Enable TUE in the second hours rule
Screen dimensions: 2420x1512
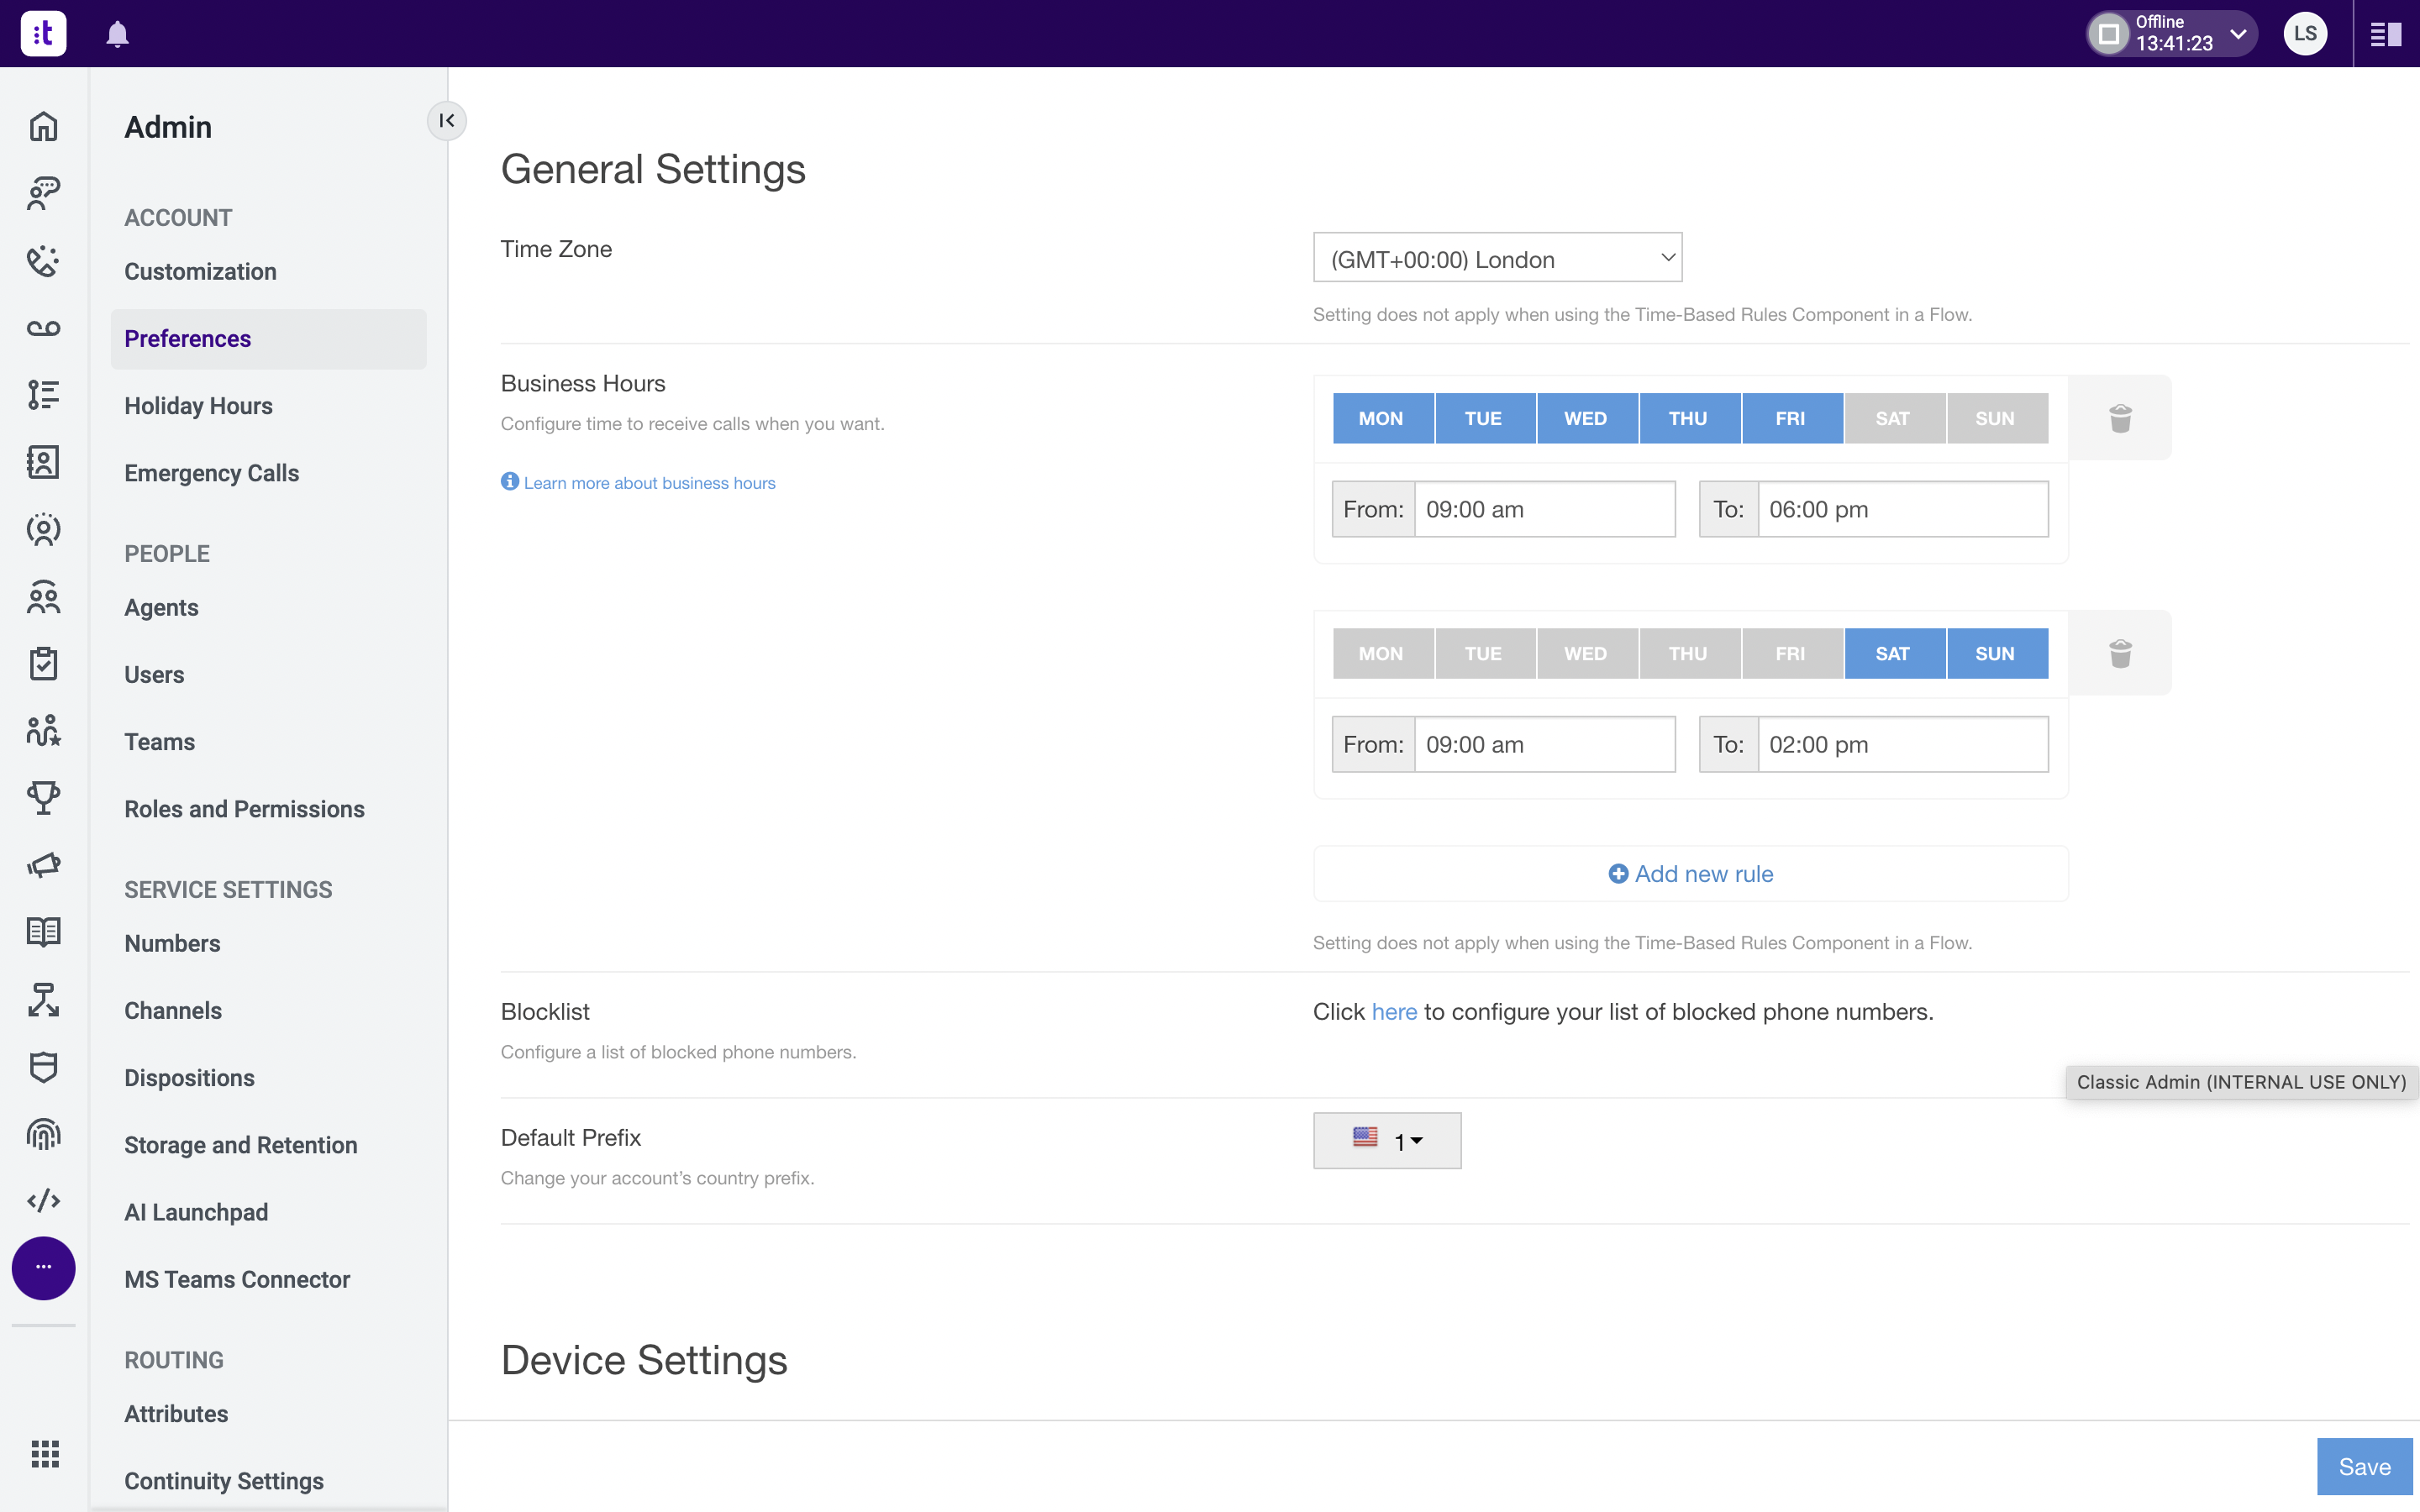1484,653
